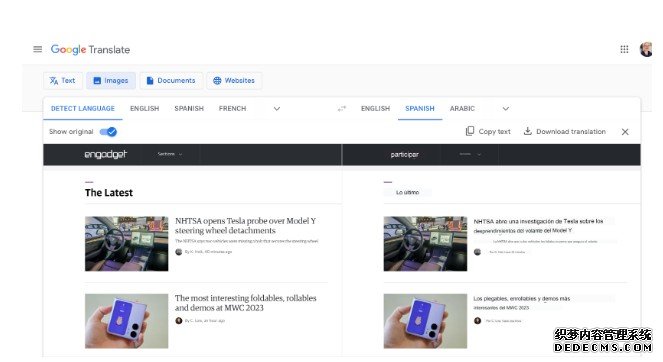The height and width of the screenshot is (362, 663).
Task: Click author avatar under translated Tesla article
Action: coord(477,252)
